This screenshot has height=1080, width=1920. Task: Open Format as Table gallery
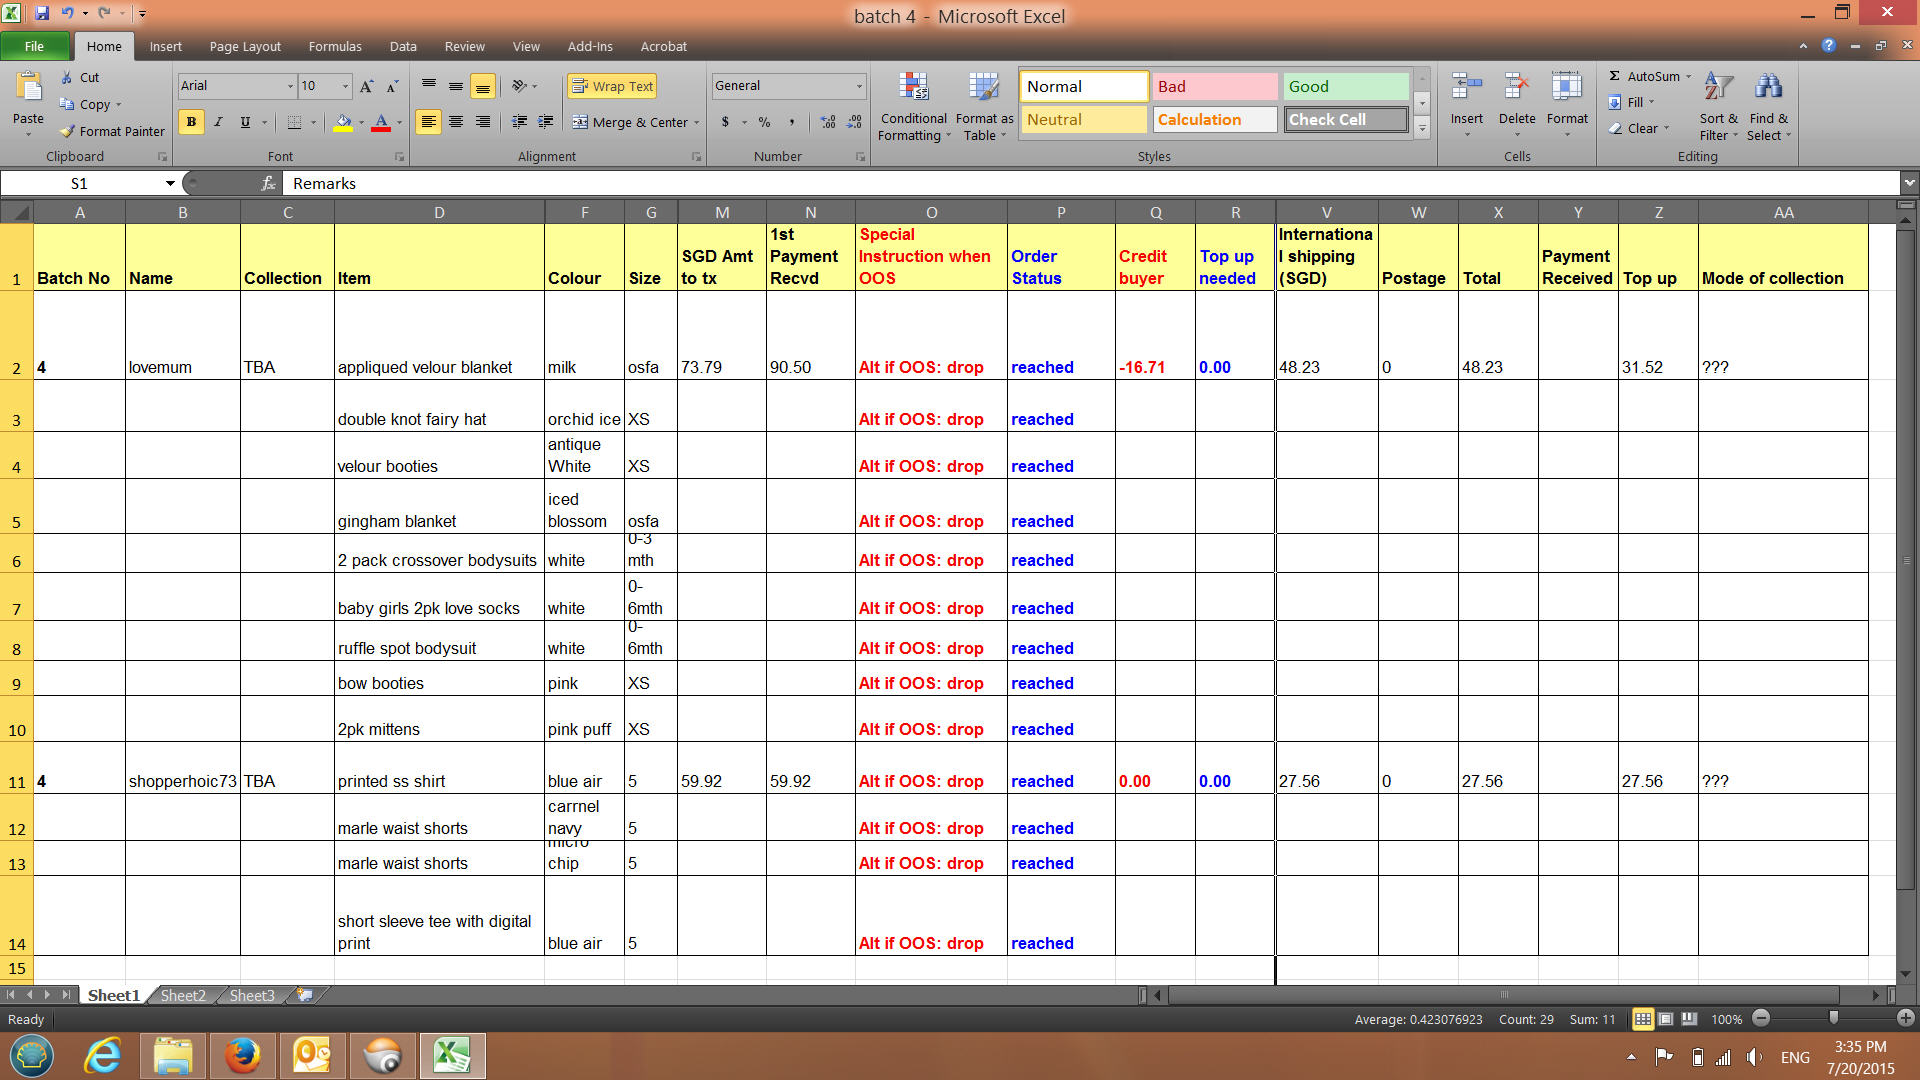pyautogui.click(x=984, y=106)
